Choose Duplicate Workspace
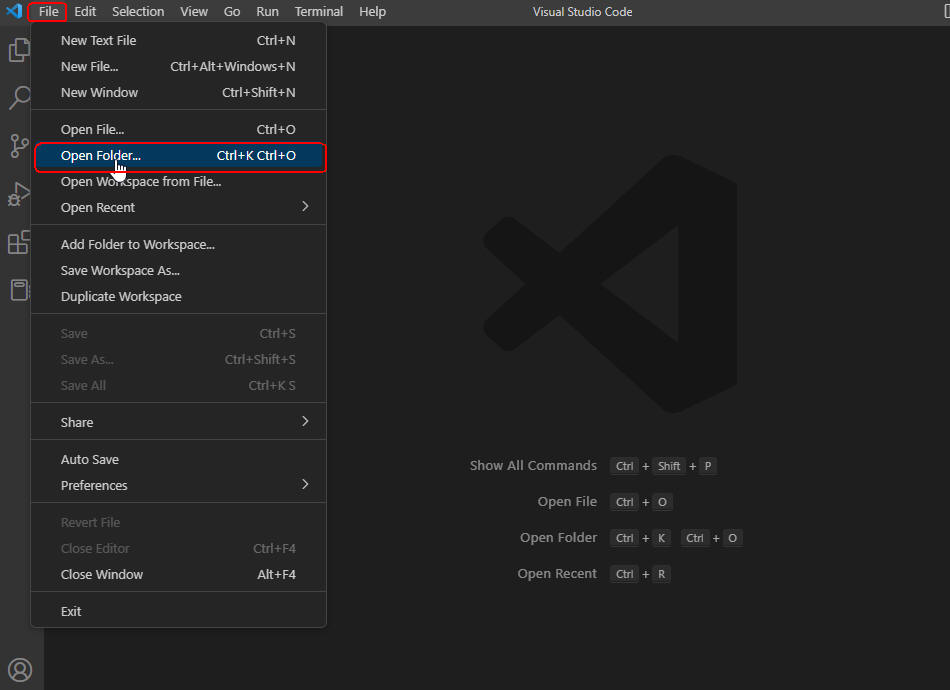Image resolution: width=950 pixels, height=690 pixels. click(179, 297)
